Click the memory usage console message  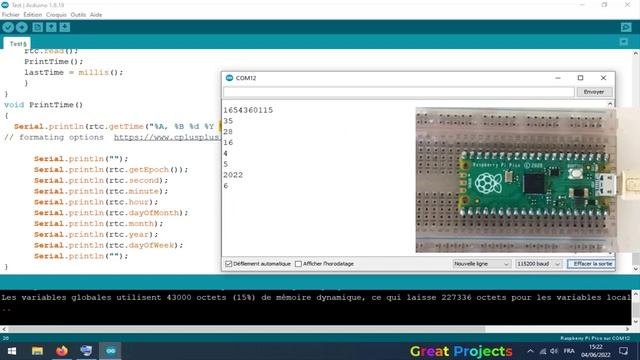click(x=316, y=298)
